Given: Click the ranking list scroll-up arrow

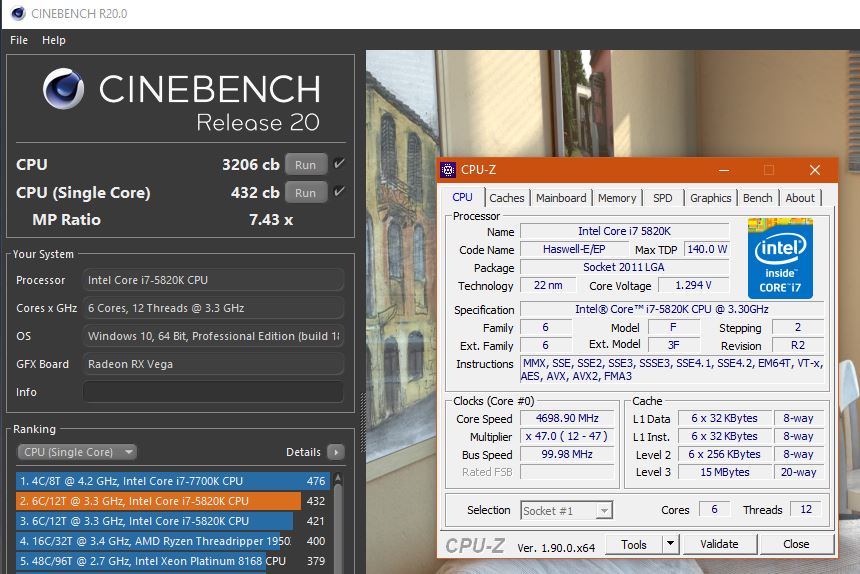Looking at the screenshot, I should point(338,479).
